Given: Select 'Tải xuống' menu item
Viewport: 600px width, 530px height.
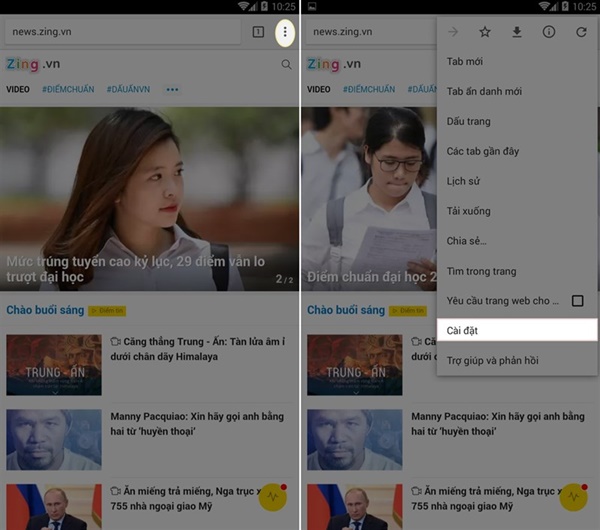Looking at the screenshot, I should pyautogui.click(x=517, y=211).
